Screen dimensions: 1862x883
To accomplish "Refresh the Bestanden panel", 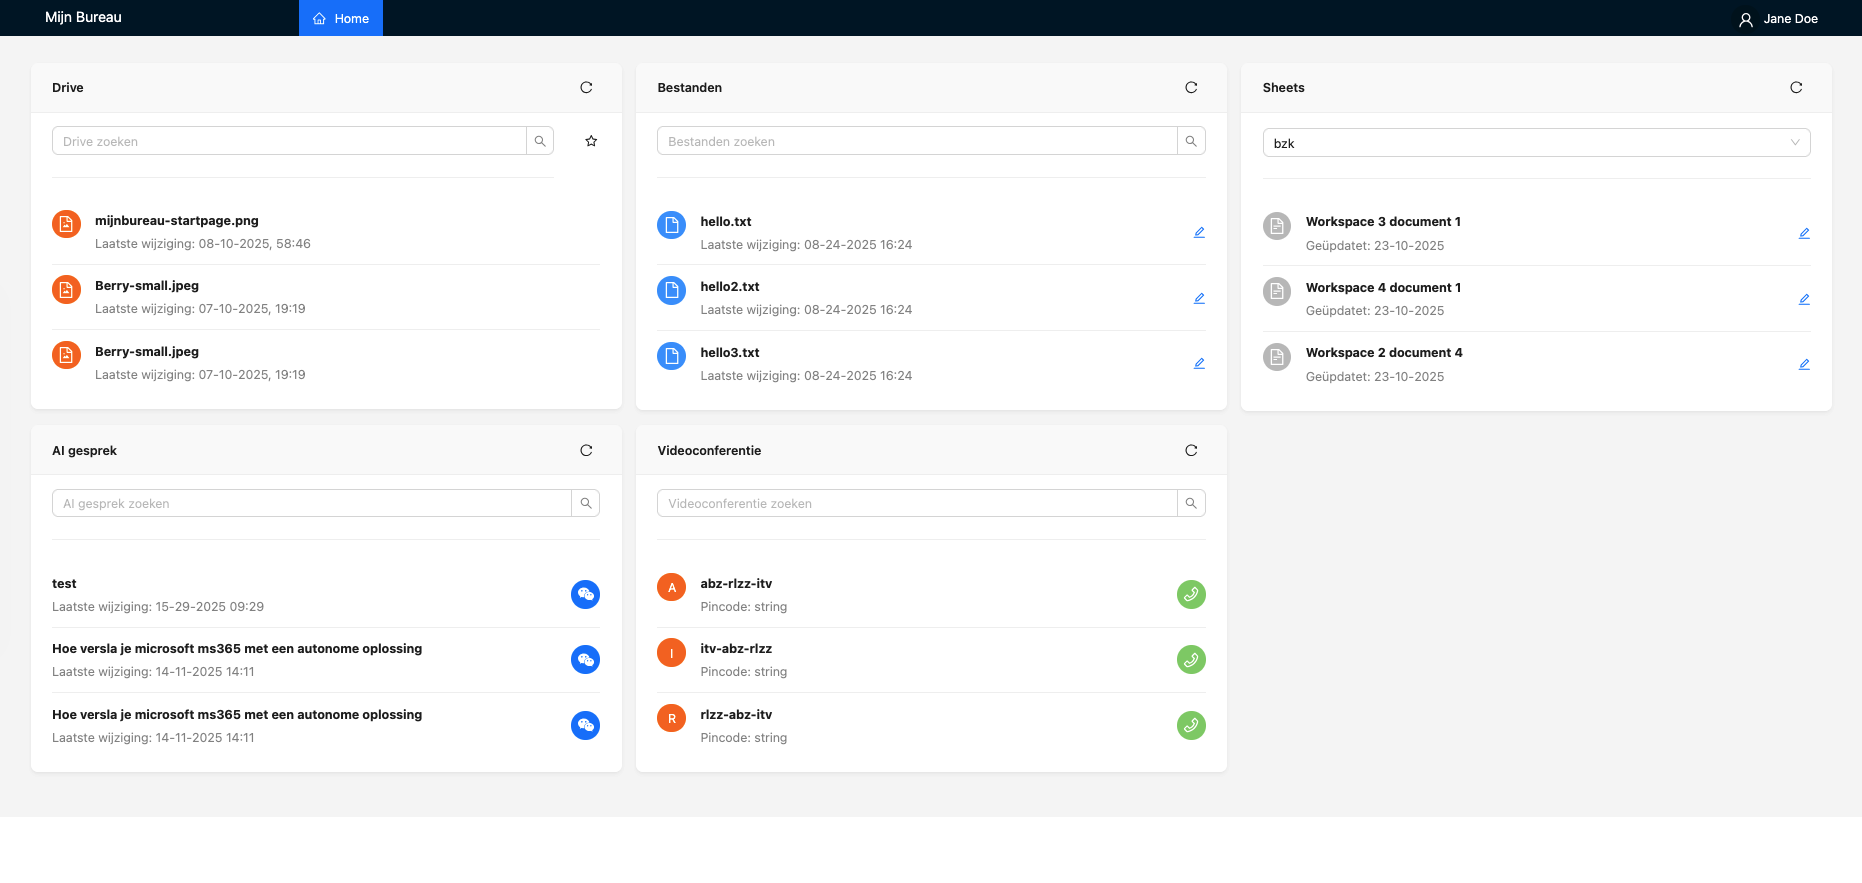I will pos(1191,88).
